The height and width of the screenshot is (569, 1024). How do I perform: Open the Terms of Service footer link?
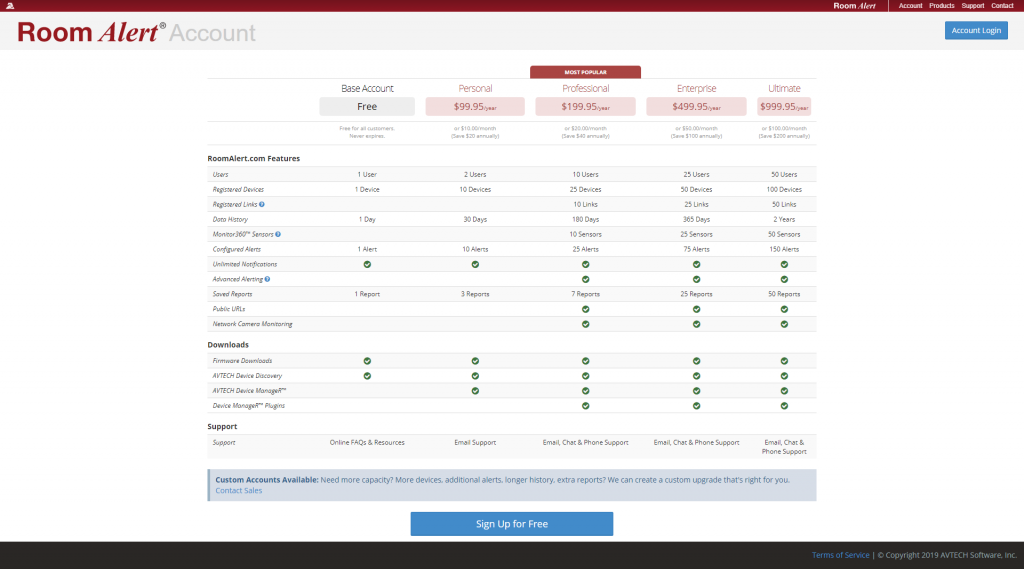840,555
